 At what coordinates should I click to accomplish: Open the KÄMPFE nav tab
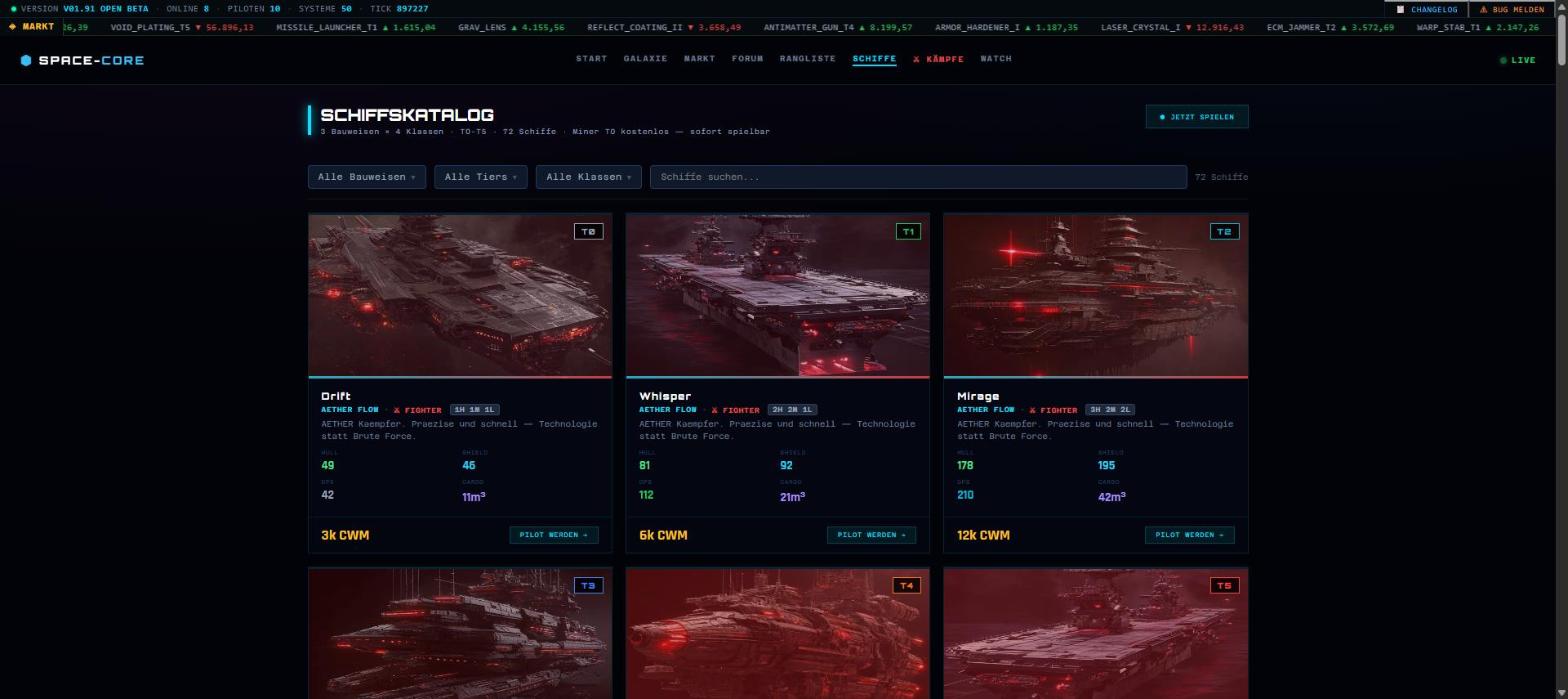(x=938, y=59)
